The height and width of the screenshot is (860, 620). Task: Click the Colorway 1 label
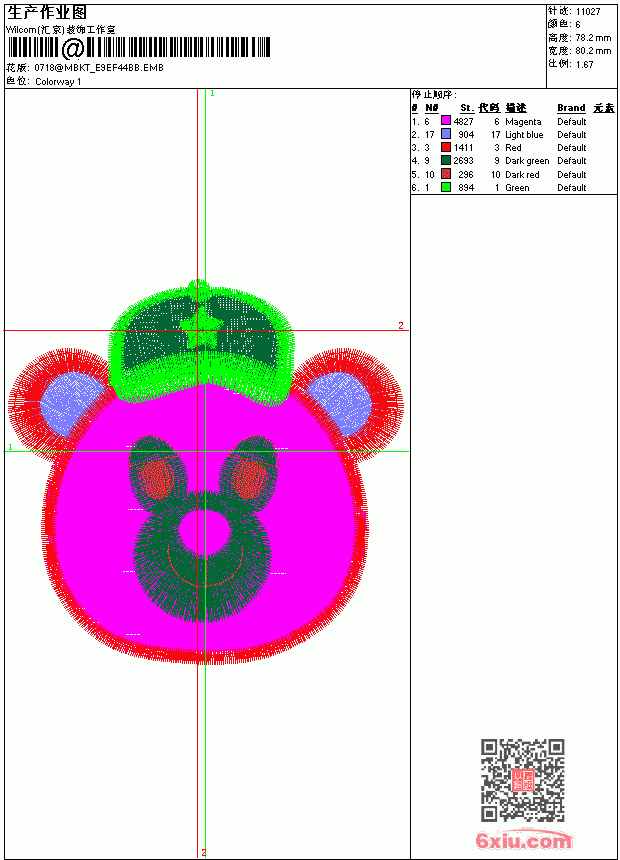tap(58, 82)
